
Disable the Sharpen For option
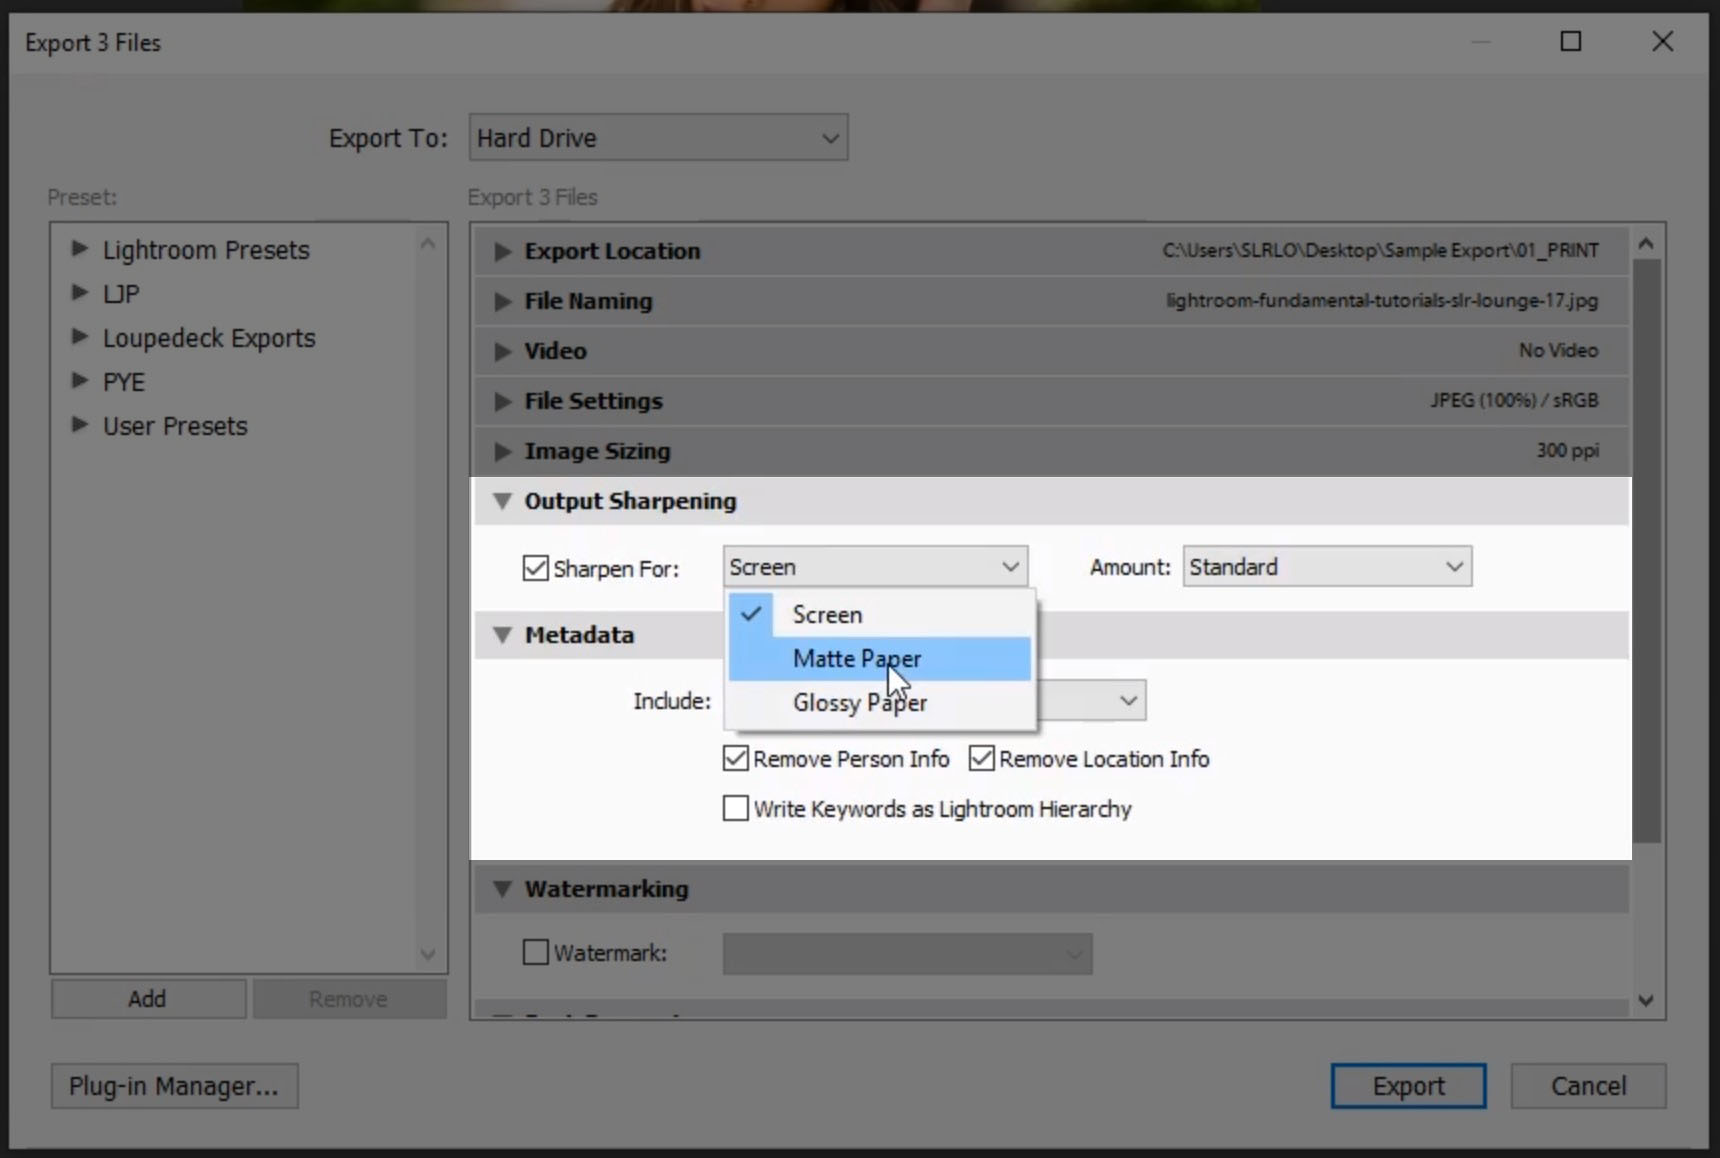point(535,568)
